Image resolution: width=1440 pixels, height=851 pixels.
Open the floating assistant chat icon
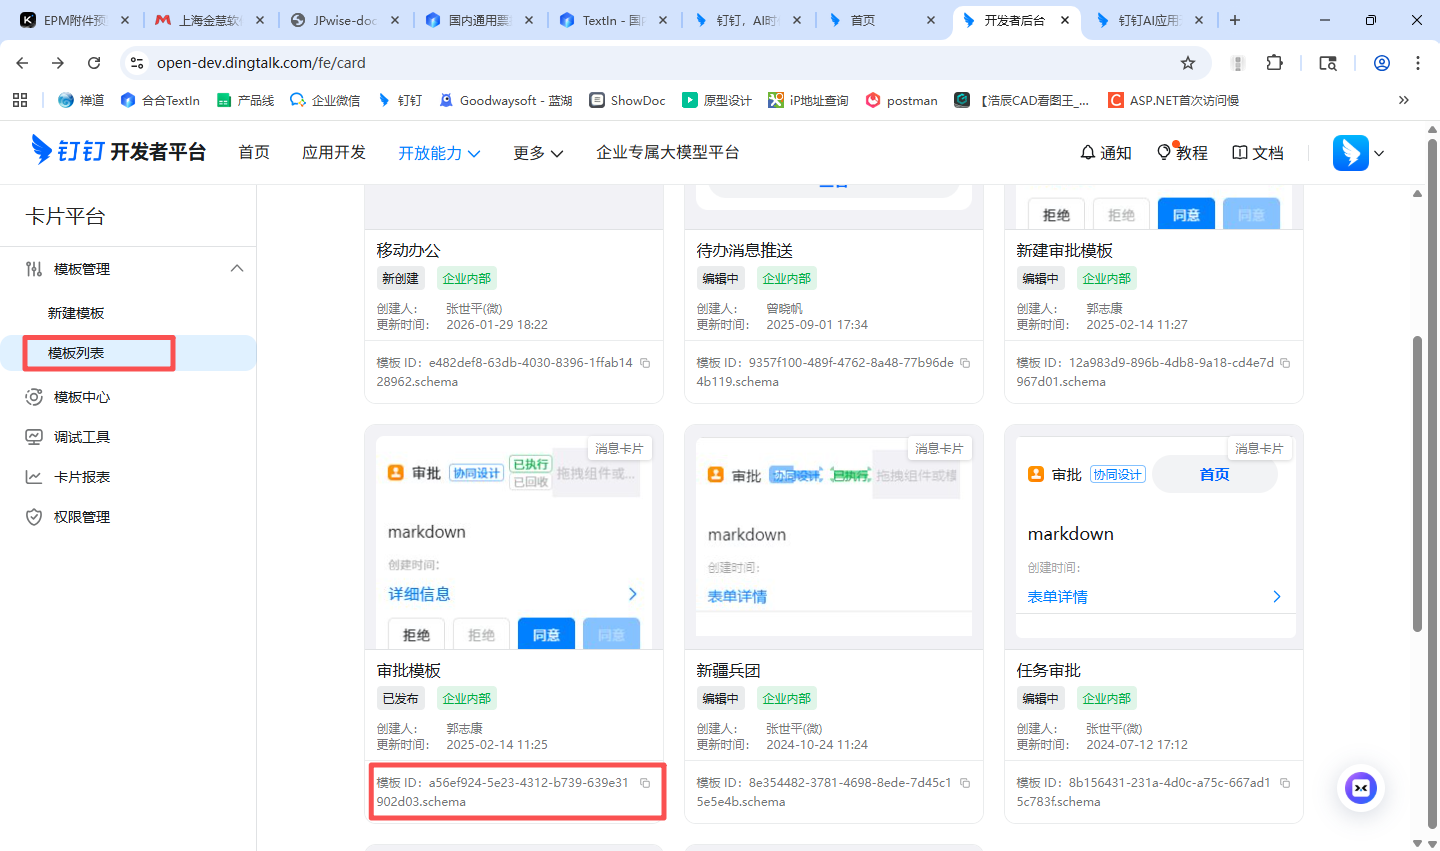1360,788
